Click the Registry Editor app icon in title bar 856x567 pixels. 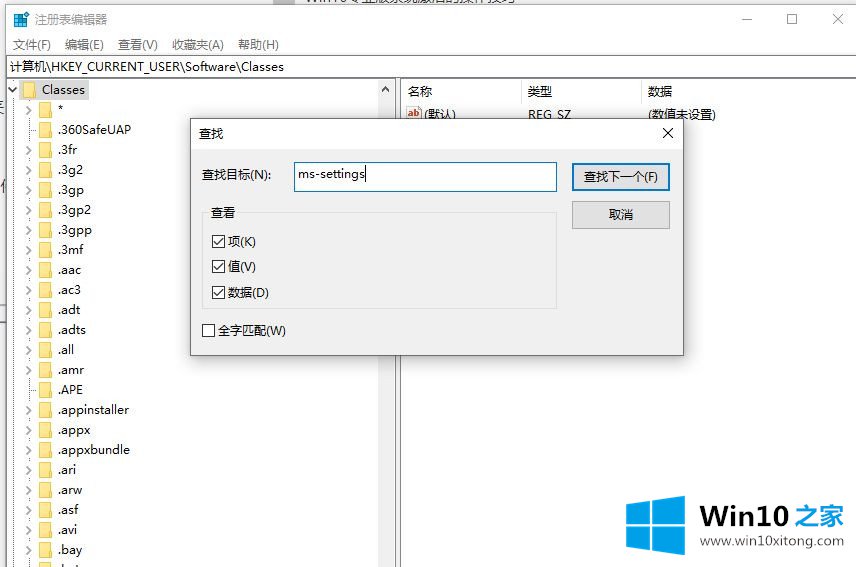21,20
